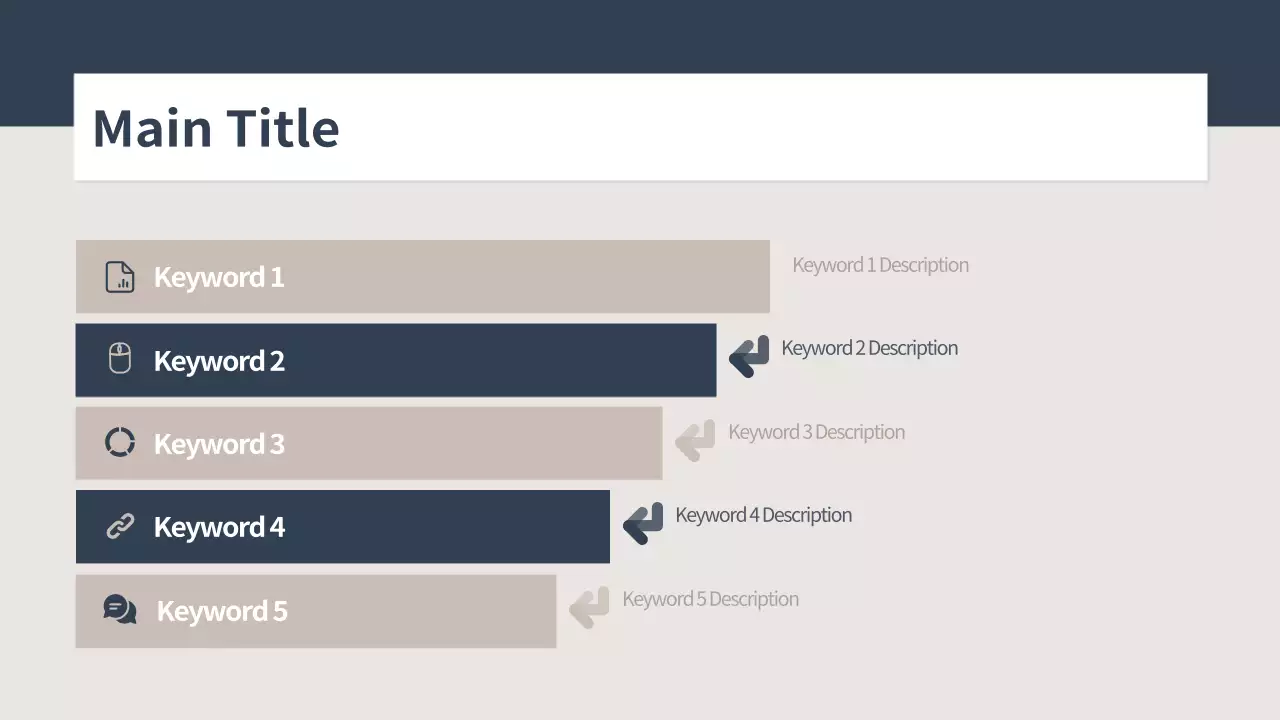
Task: Click the Keyword 3 Description text
Action: (816, 432)
